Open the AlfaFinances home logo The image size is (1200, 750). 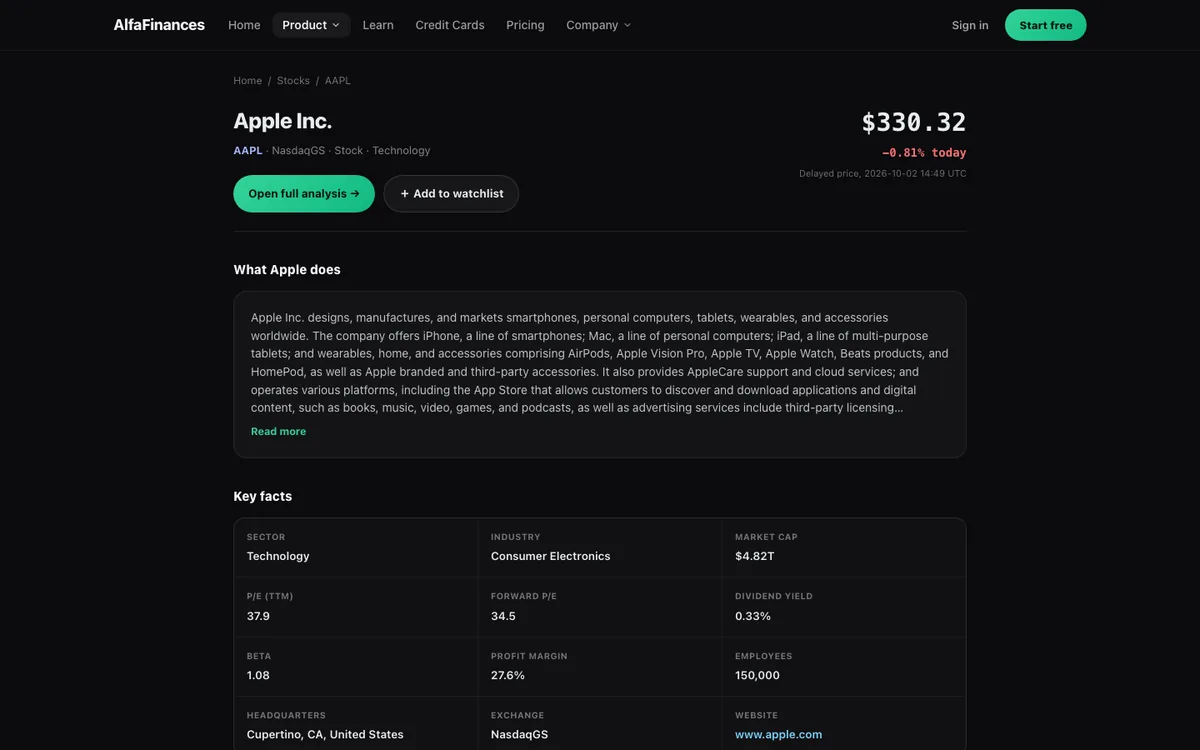159,25
